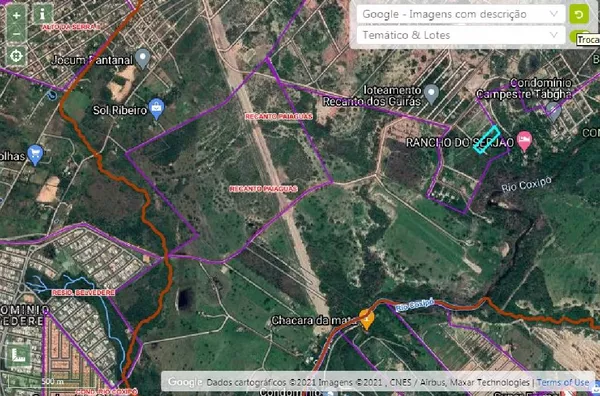Zoom out with the minus button
The height and width of the screenshot is (396, 600).
(x=16, y=34)
